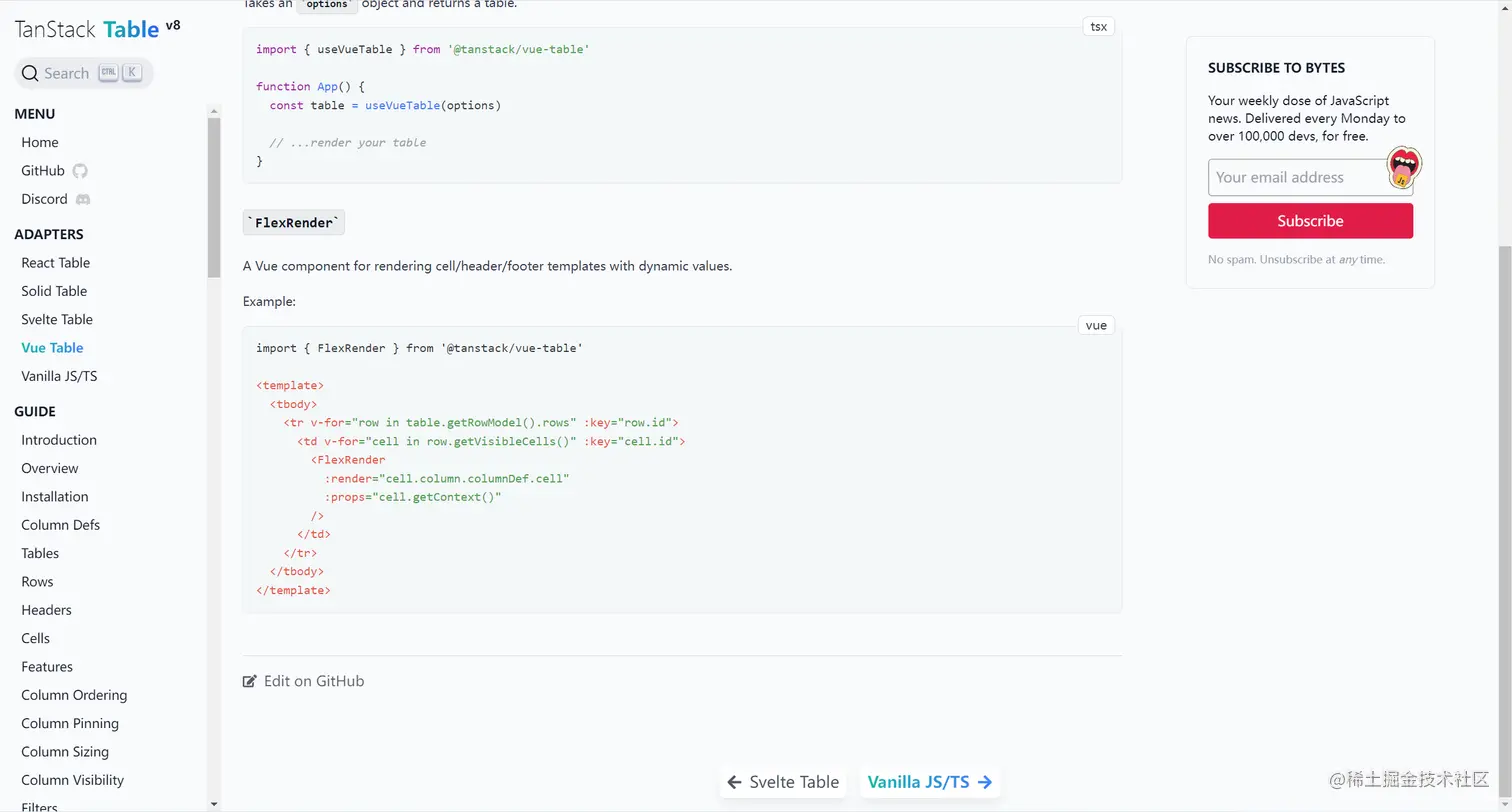This screenshot has width=1512, height=812.
Task: Click the right arrow icon after Vanilla JS/TS
Action: [985, 782]
